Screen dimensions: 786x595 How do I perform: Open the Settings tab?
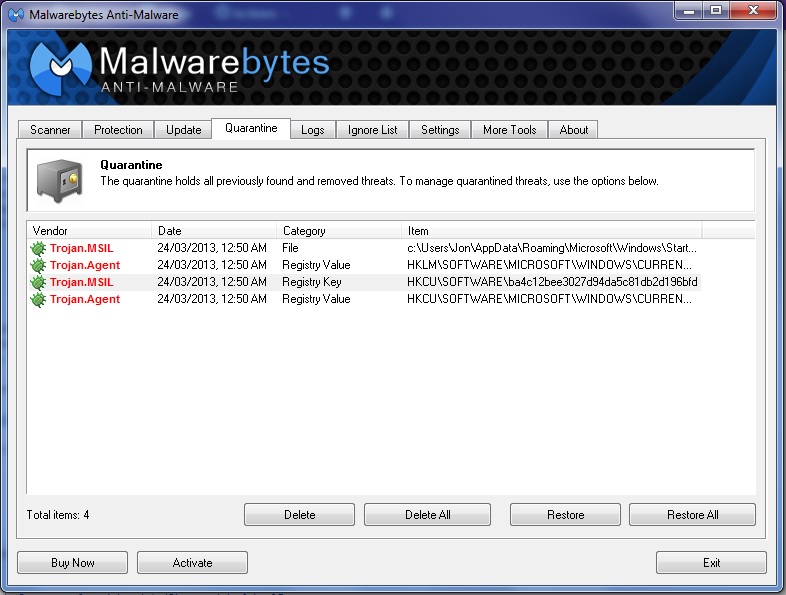click(440, 130)
